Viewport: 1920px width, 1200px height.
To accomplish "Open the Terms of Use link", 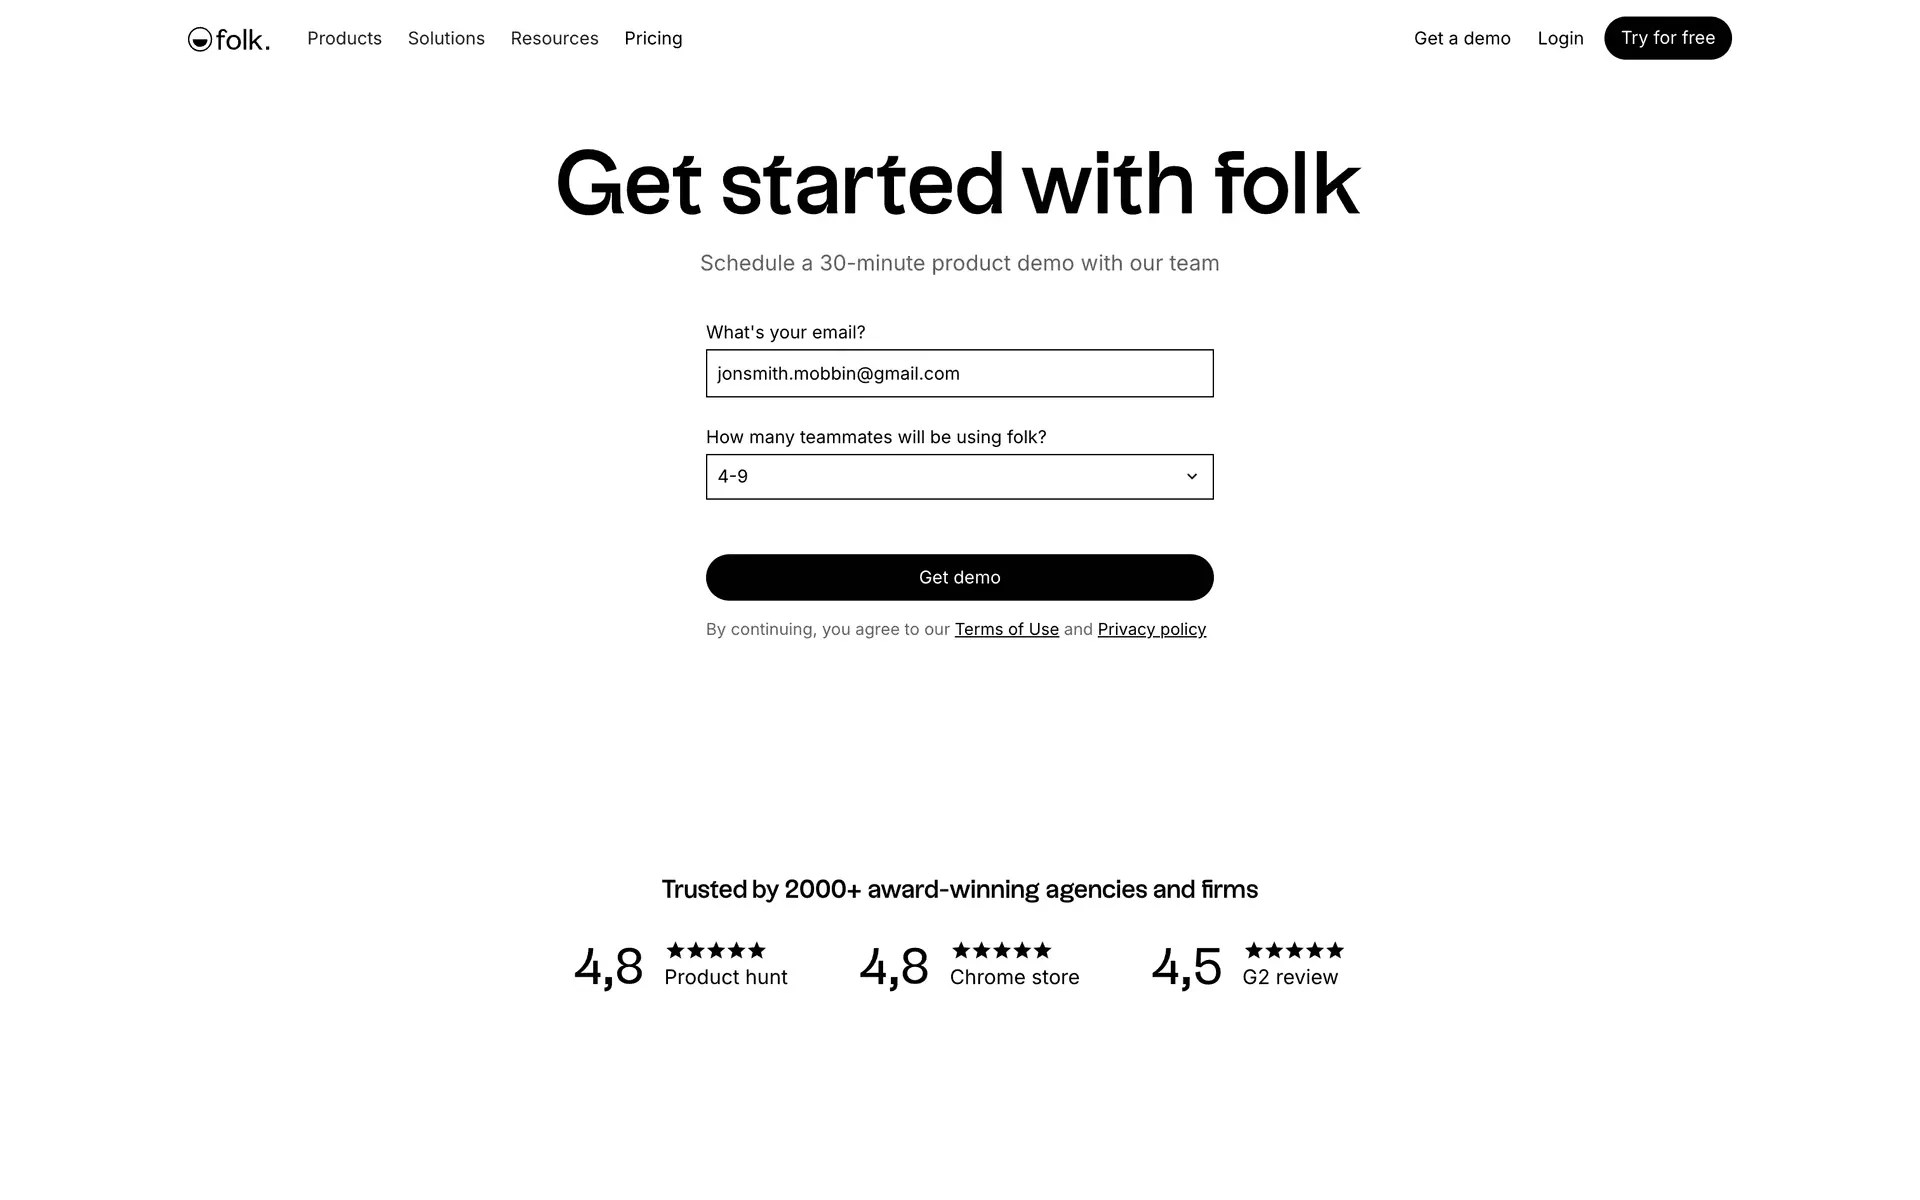I will click(1006, 629).
